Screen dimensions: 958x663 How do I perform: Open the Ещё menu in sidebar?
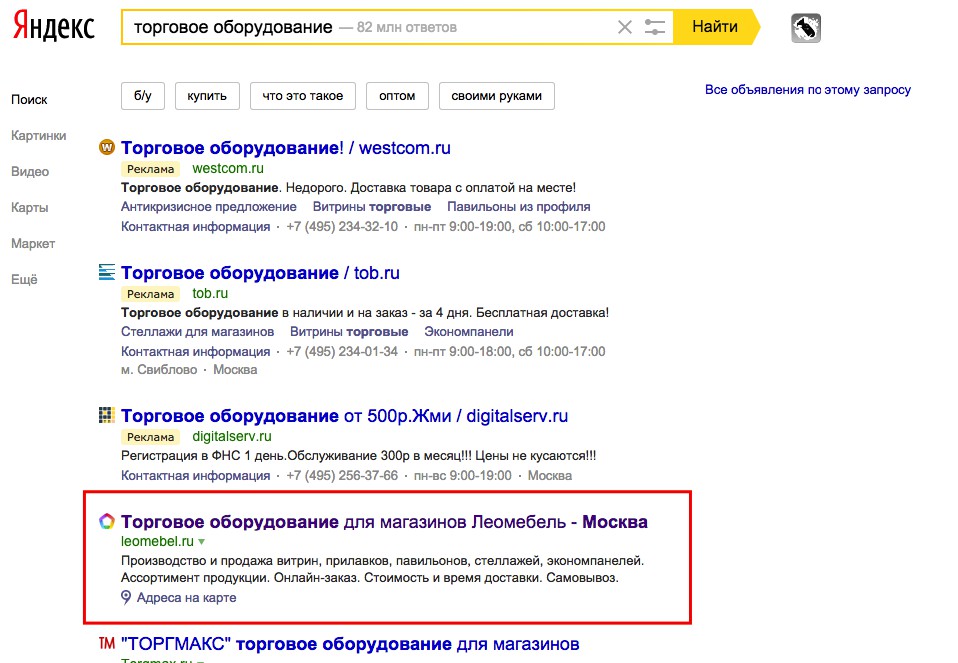[24, 280]
